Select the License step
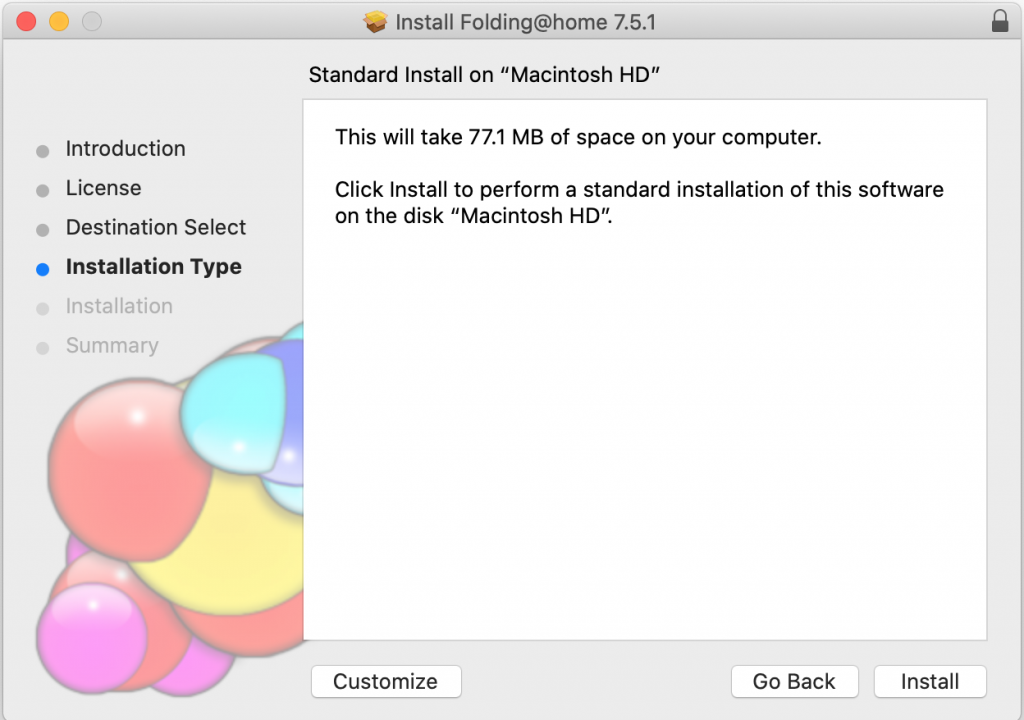Viewport: 1024px width, 720px height. pos(103,188)
